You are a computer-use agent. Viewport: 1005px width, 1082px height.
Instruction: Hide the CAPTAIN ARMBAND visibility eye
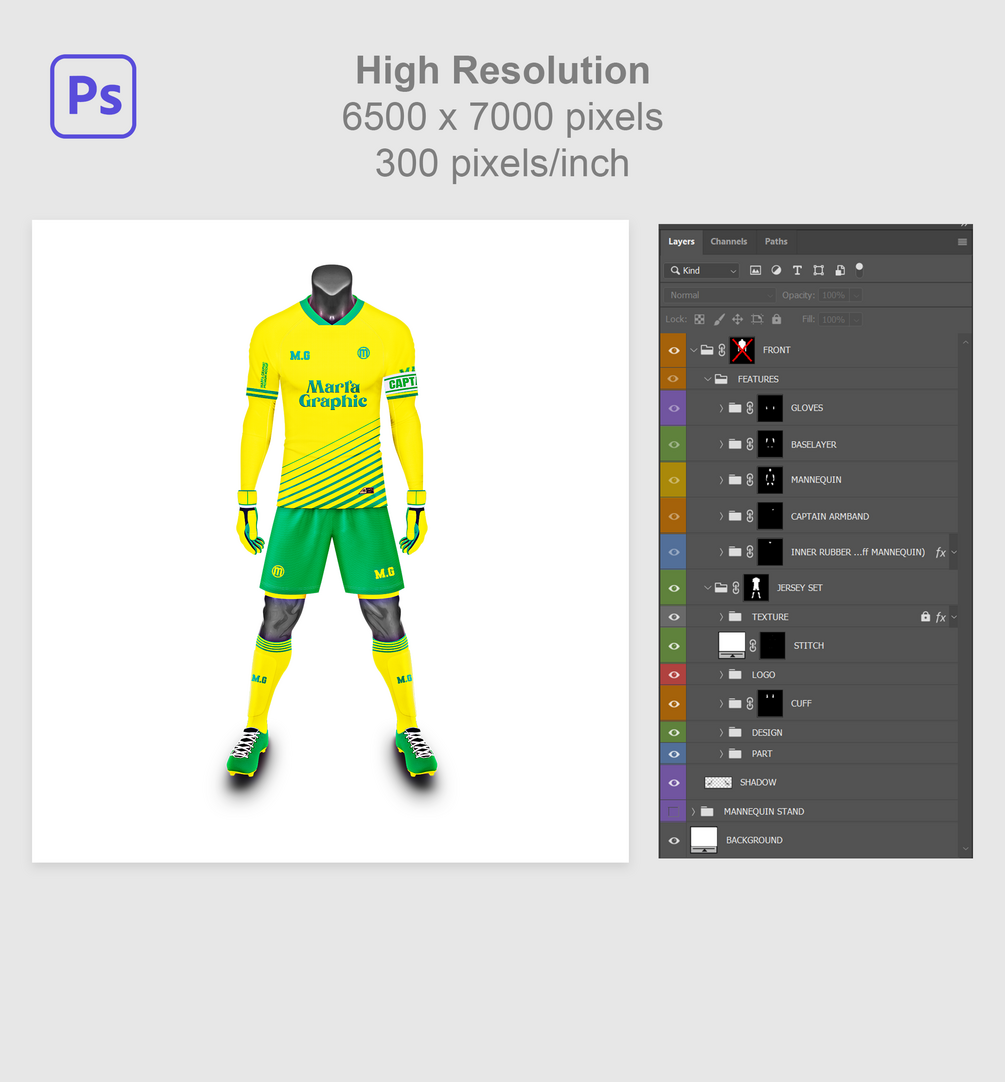pos(674,516)
